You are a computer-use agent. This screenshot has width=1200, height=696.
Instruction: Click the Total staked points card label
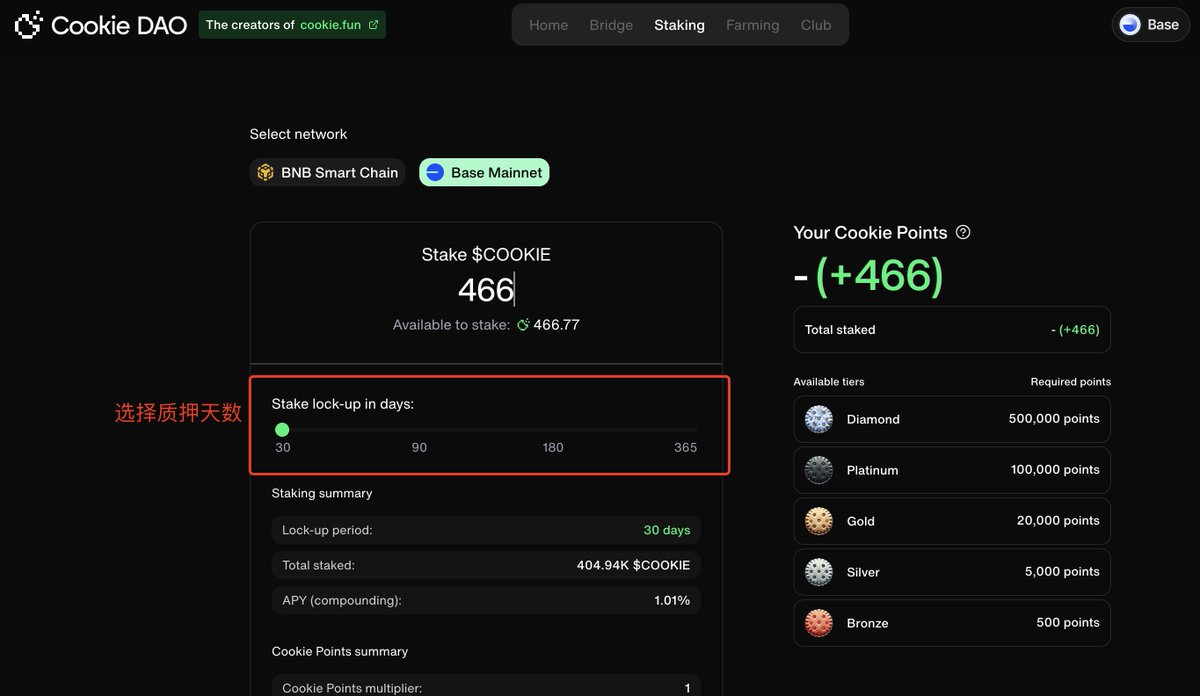840,330
